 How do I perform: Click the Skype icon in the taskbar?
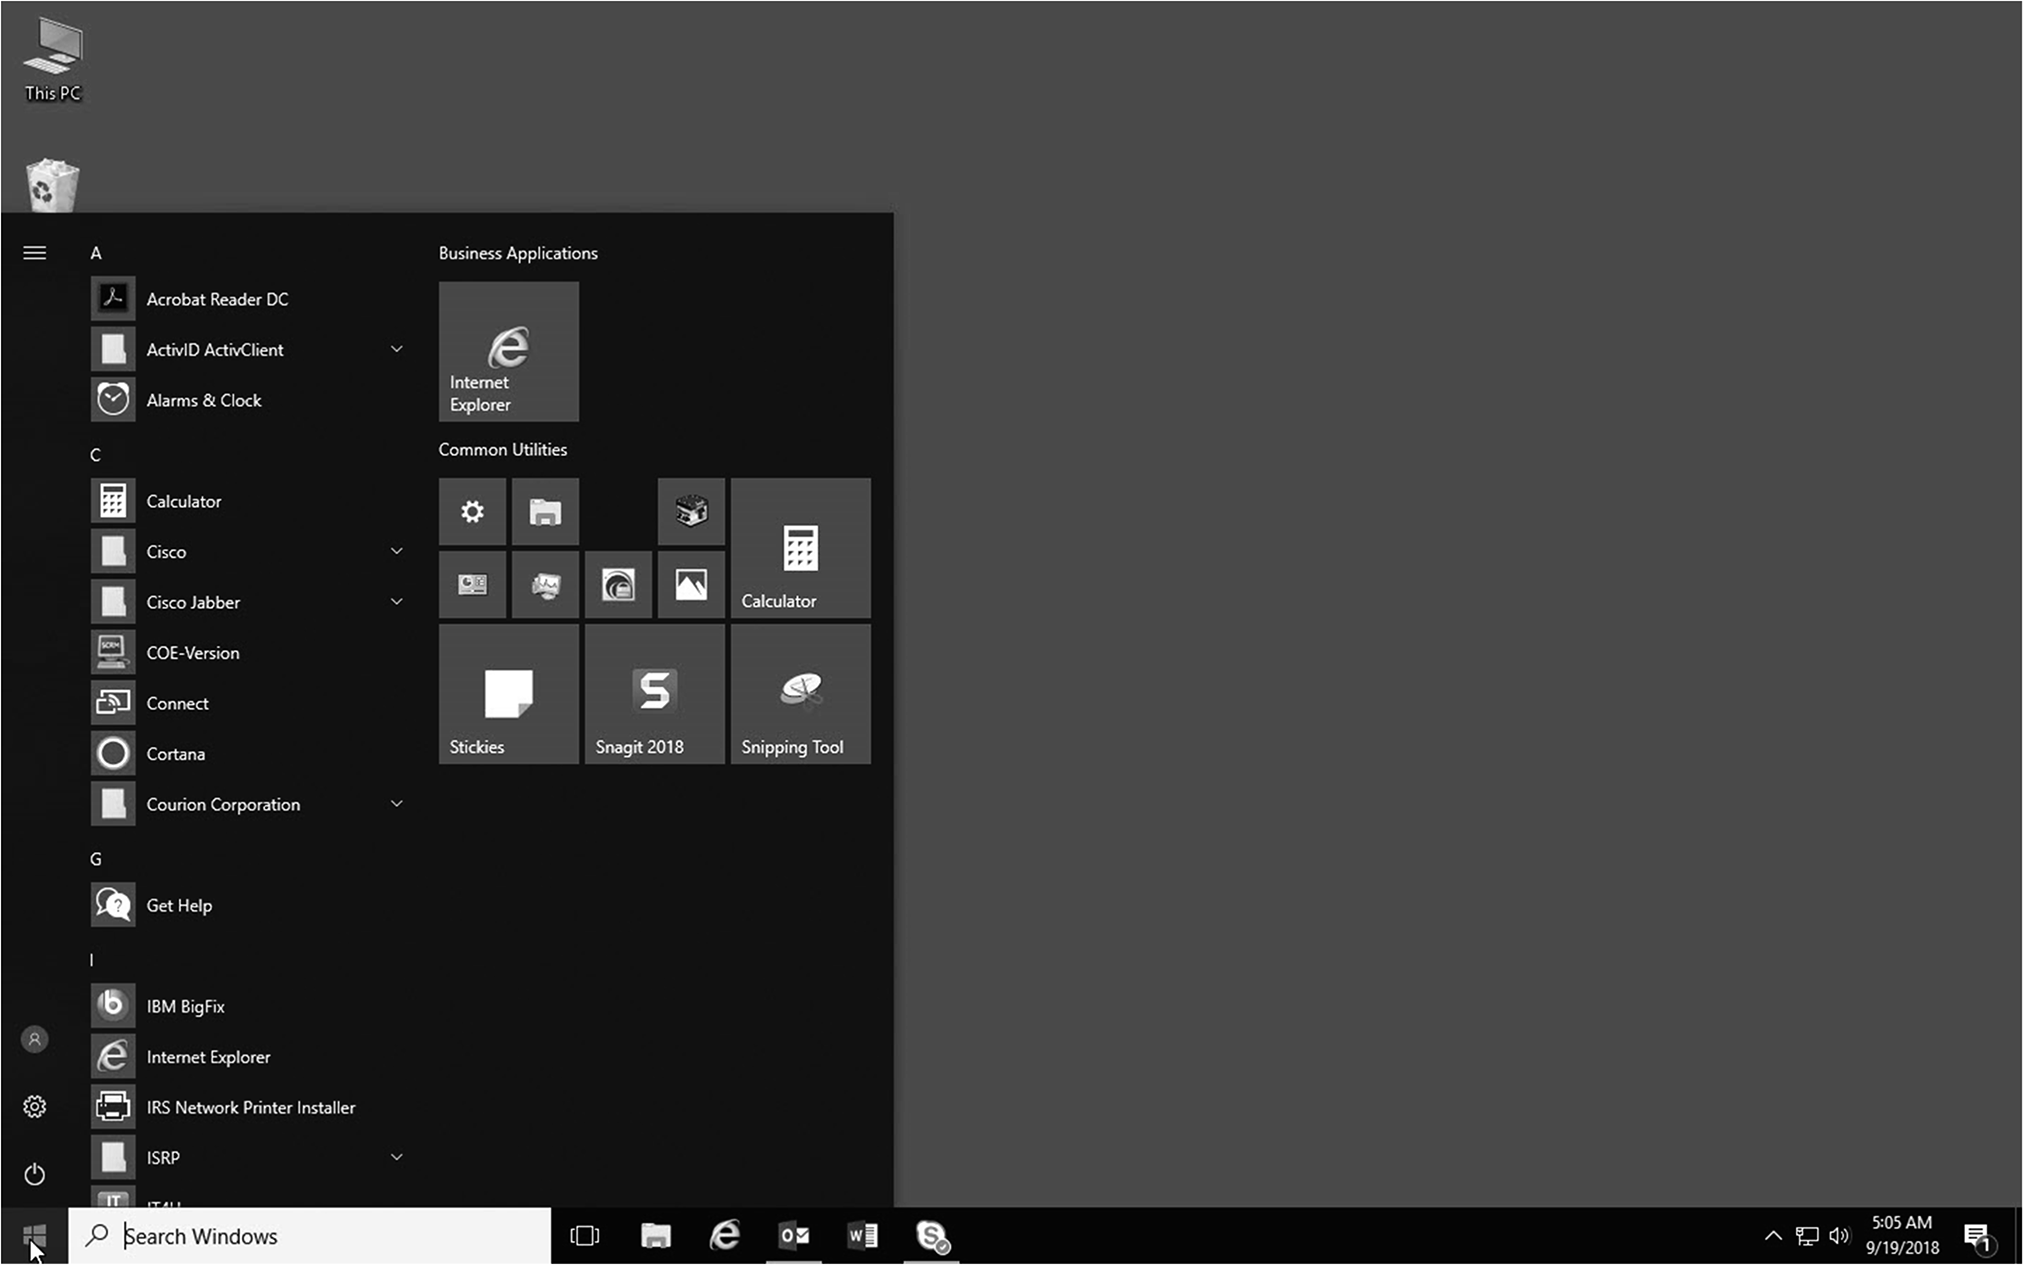(932, 1236)
